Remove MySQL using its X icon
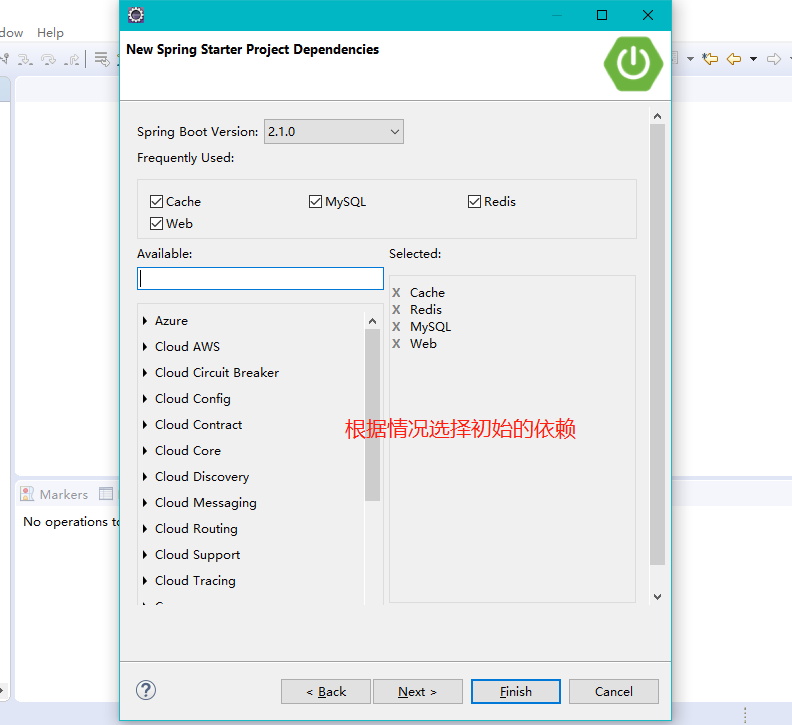The image size is (792, 725). 396,327
